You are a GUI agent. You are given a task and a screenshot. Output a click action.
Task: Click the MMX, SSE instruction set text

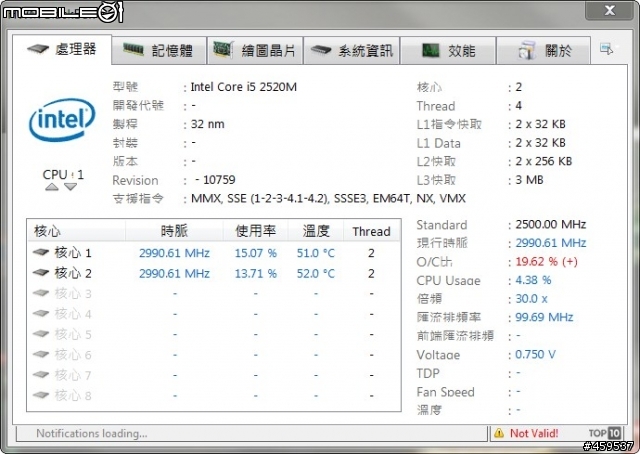pyautogui.click(x=329, y=198)
